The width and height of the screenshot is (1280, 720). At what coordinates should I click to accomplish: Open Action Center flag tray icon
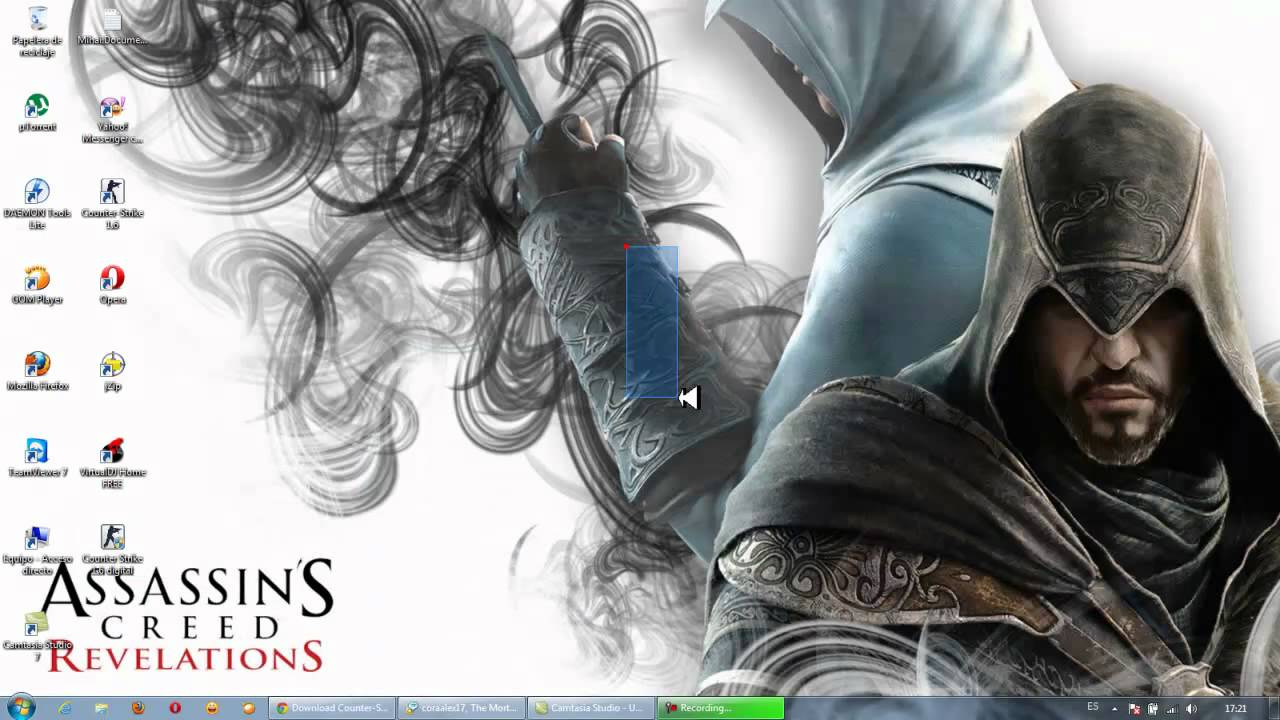coord(1135,709)
